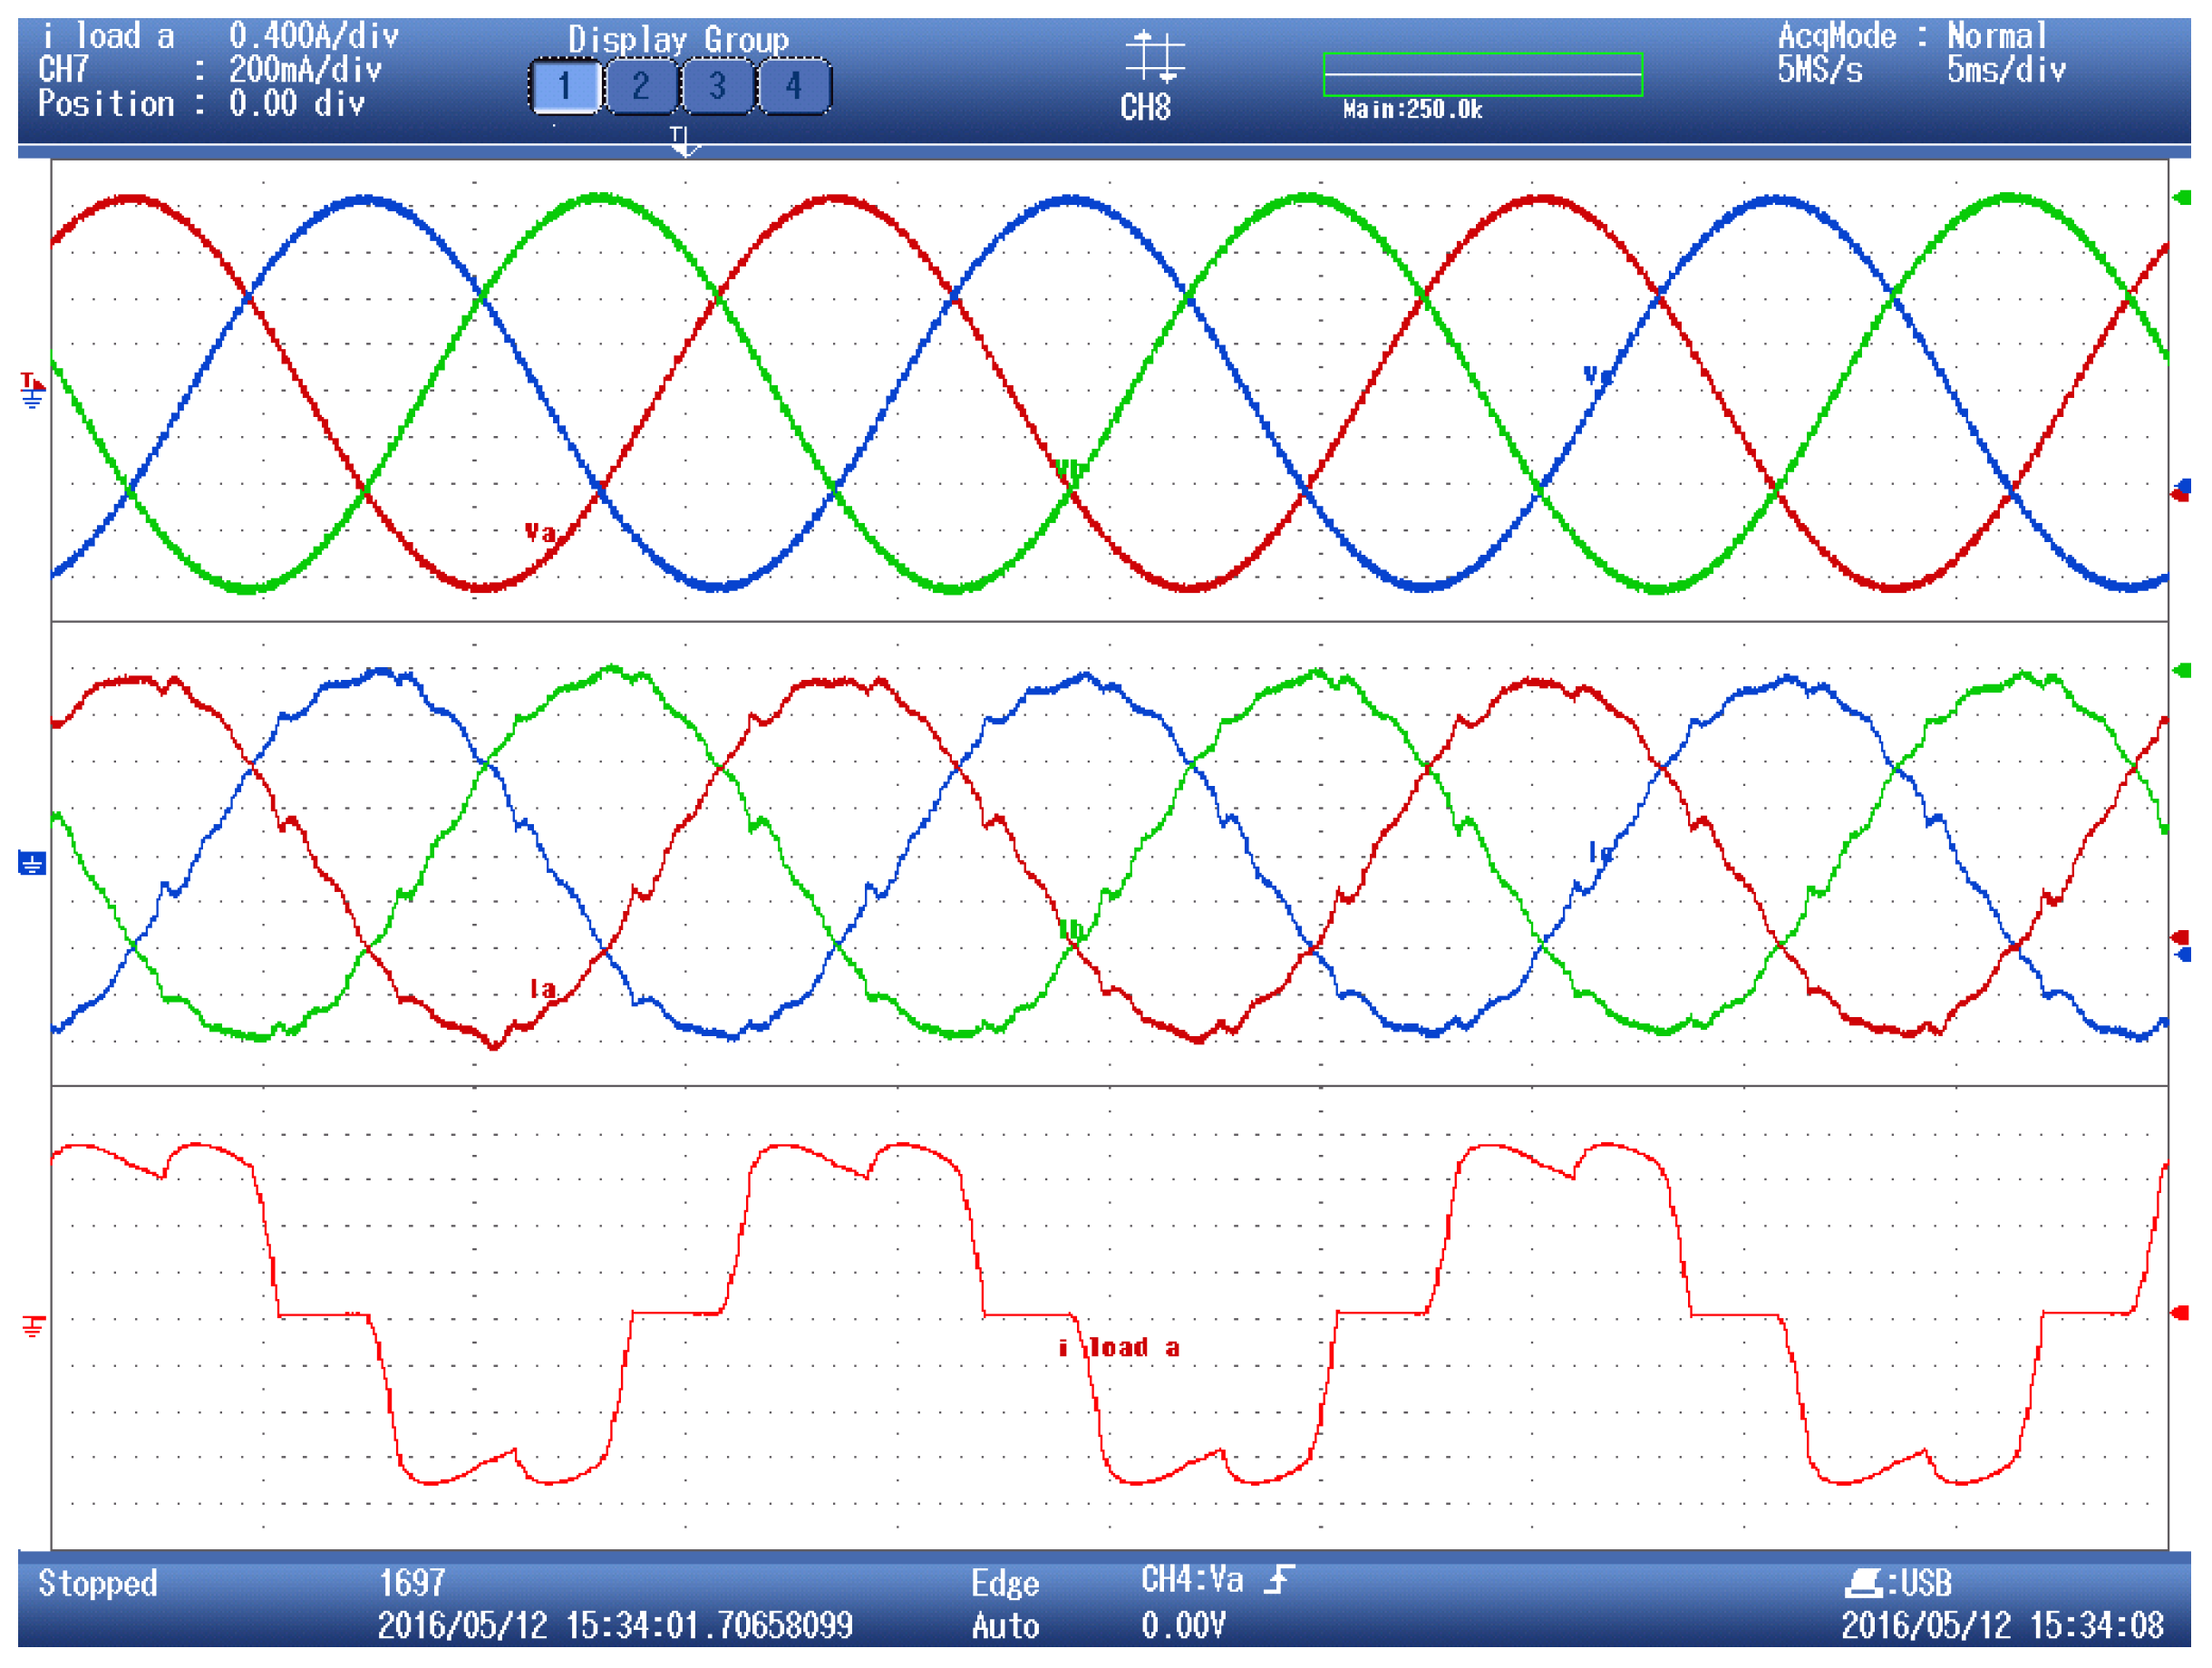Click the green arrow marker middle plot right edge
The width and height of the screenshot is (2212, 1668).
(2181, 671)
